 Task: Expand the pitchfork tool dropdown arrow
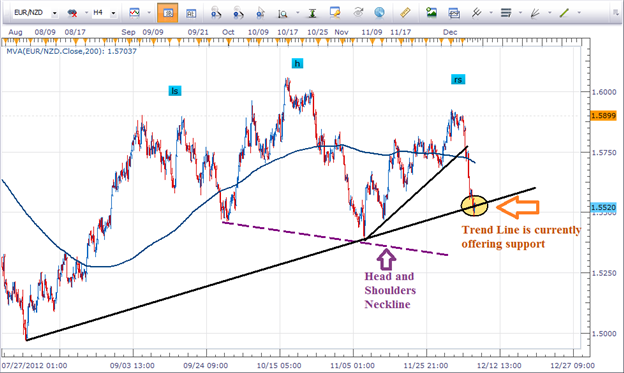click(x=491, y=13)
